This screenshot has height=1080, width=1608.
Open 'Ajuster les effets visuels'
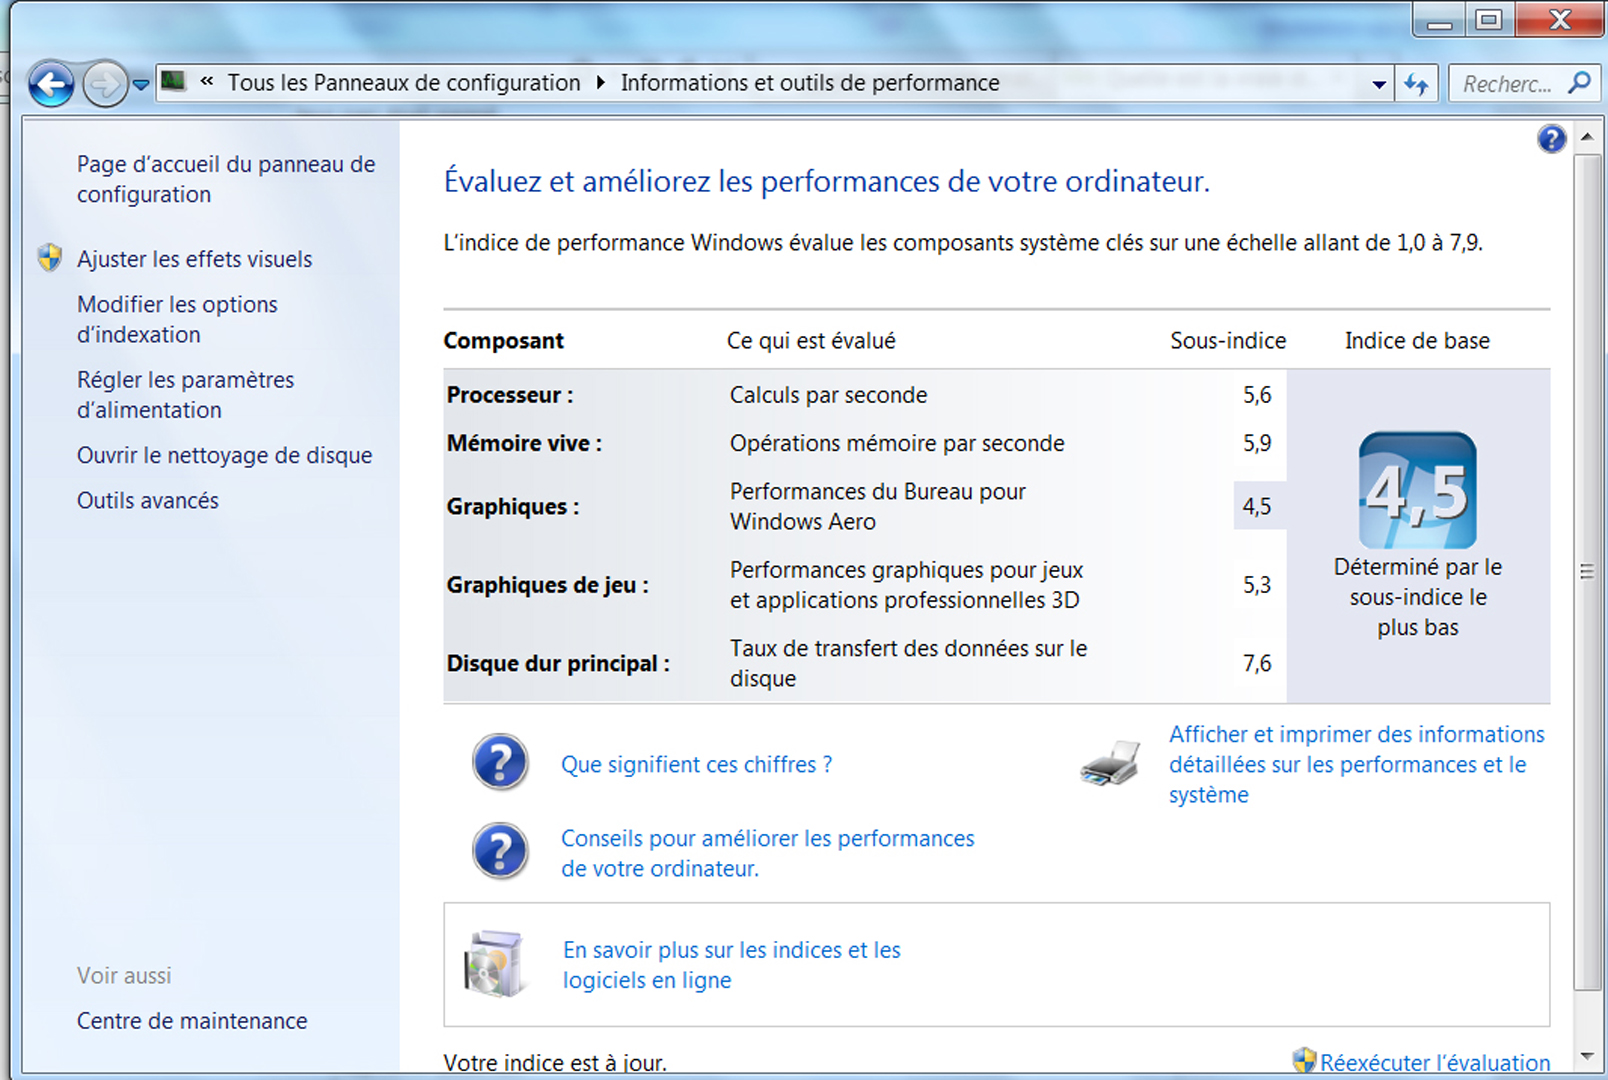pyautogui.click(x=194, y=259)
